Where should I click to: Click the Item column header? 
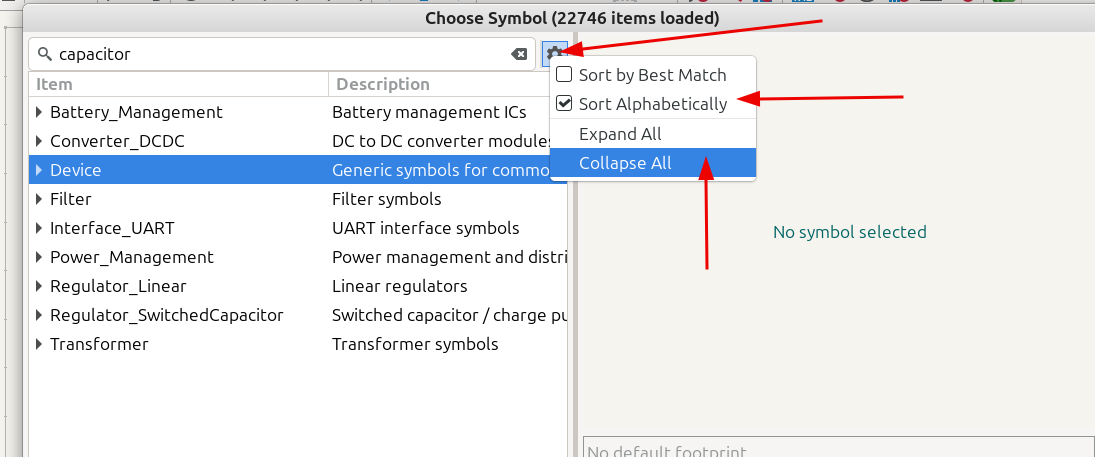[179, 84]
